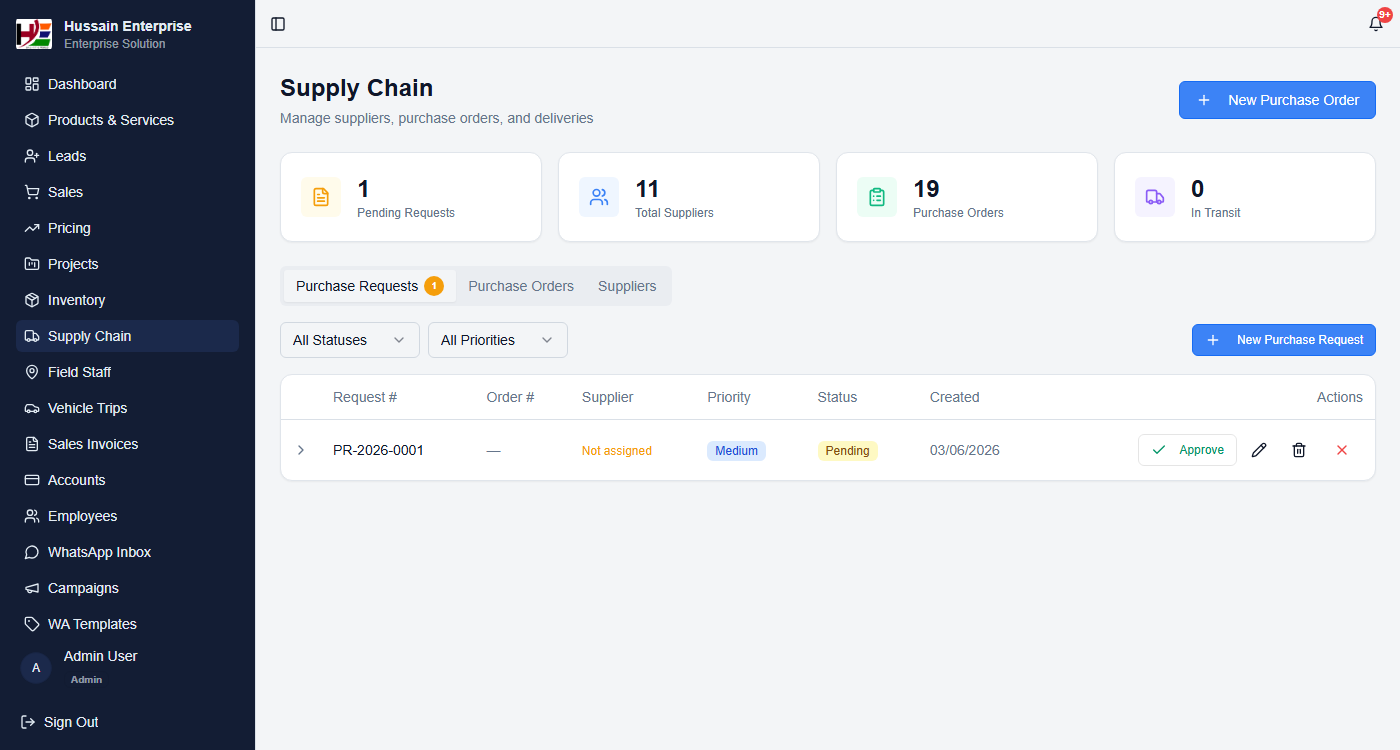The height and width of the screenshot is (750, 1400).
Task: Click the Total Suppliers people icon
Action: coord(599,197)
